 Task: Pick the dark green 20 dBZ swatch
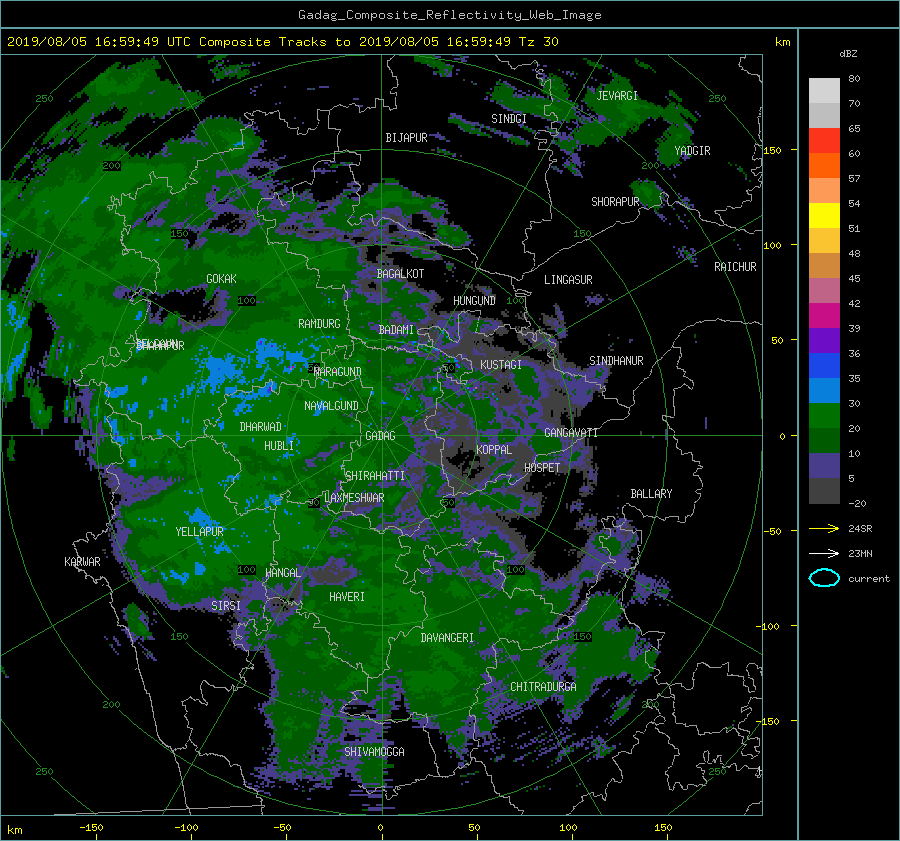coord(824,440)
